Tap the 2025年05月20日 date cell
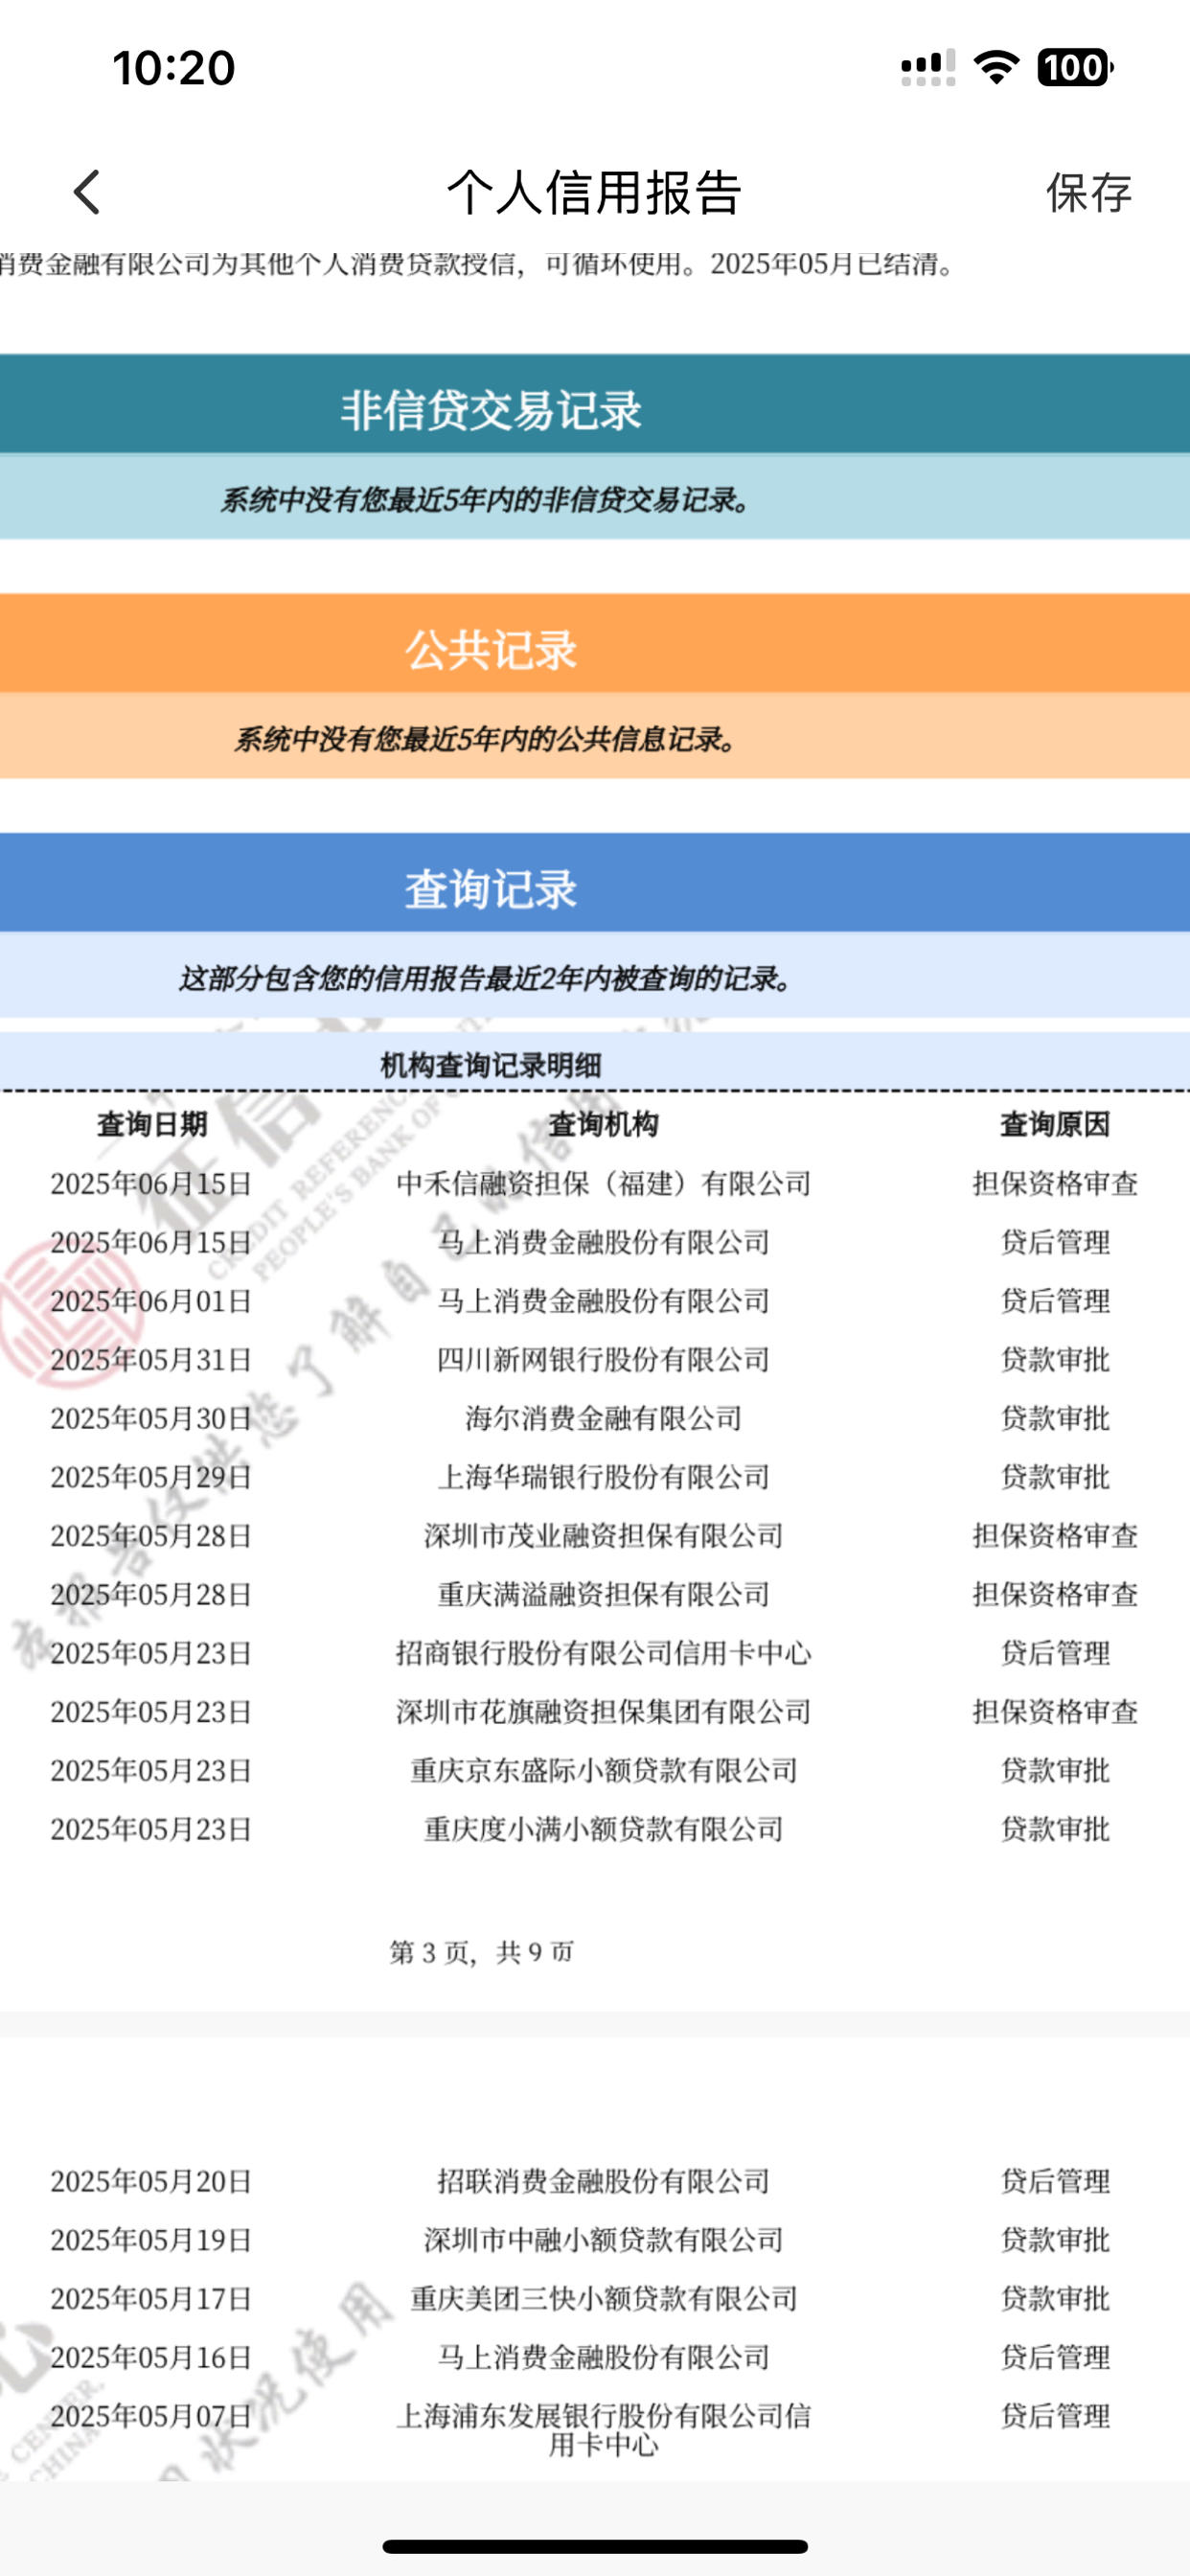 tap(151, 2181)
